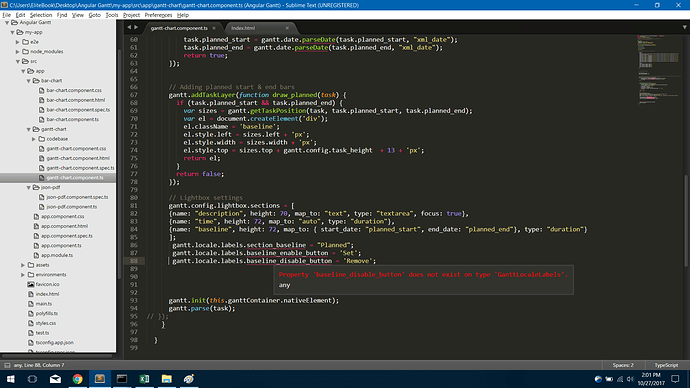Open the View menu
Viewport: 690px width, 388px height.
coord(77,15)
